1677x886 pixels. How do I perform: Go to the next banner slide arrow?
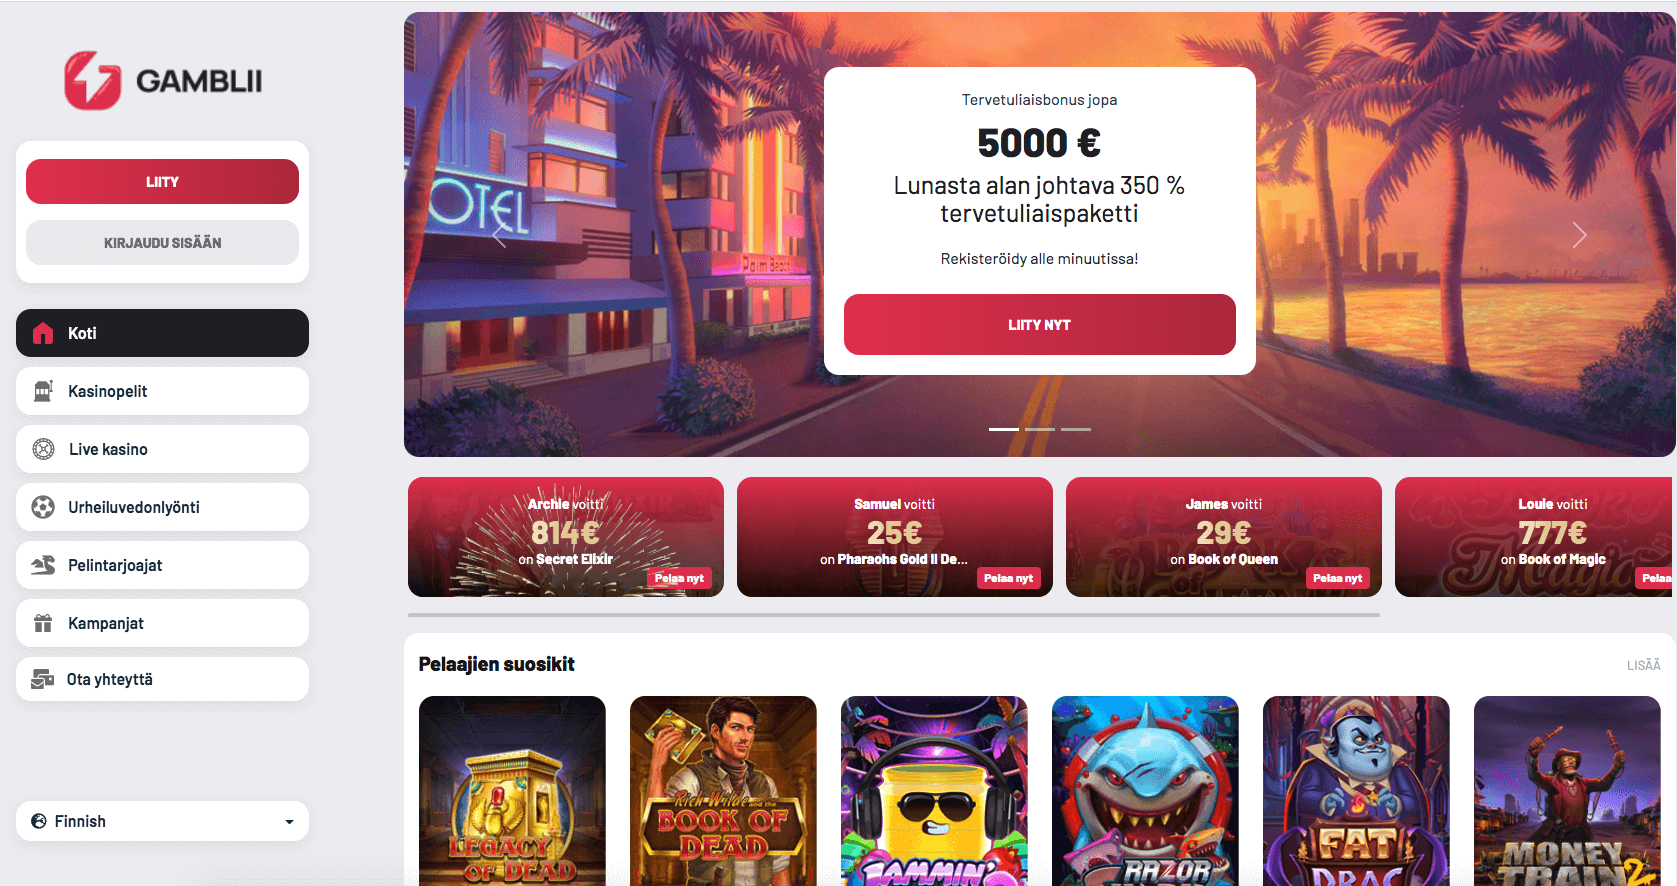[1579, 235]
